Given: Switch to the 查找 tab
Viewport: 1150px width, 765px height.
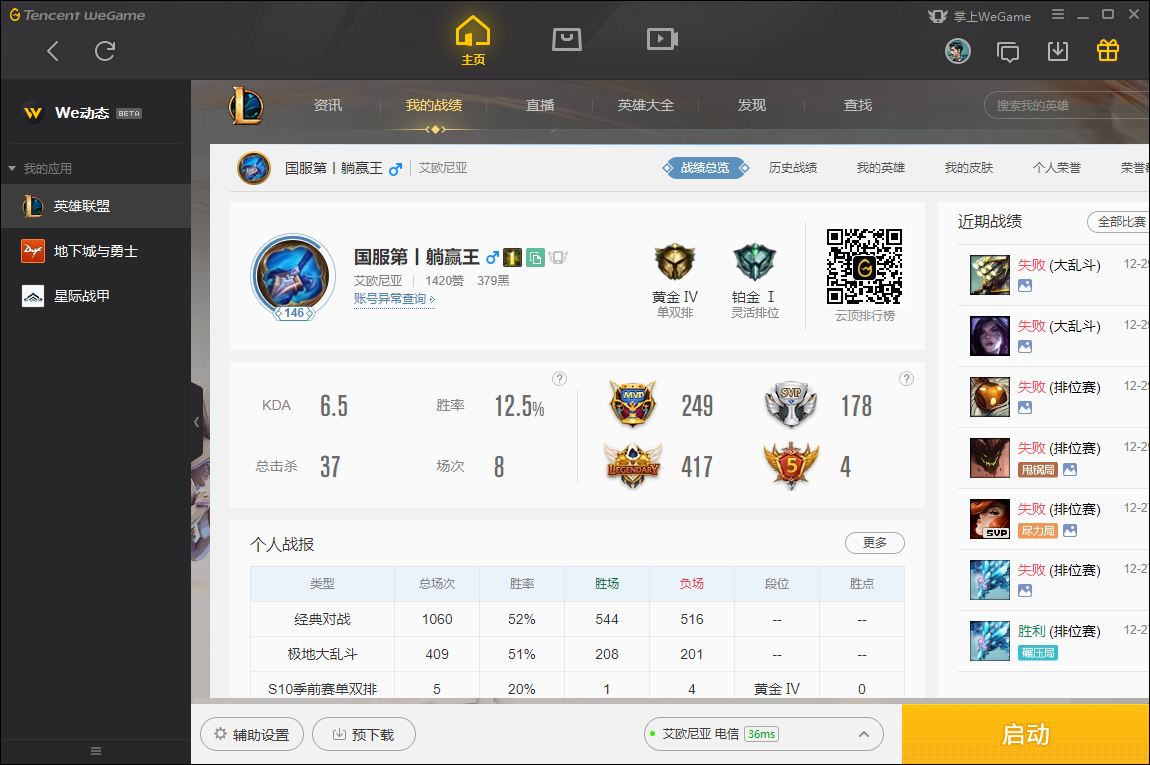Looking at the screenshot, I should [x=858, y=106].
